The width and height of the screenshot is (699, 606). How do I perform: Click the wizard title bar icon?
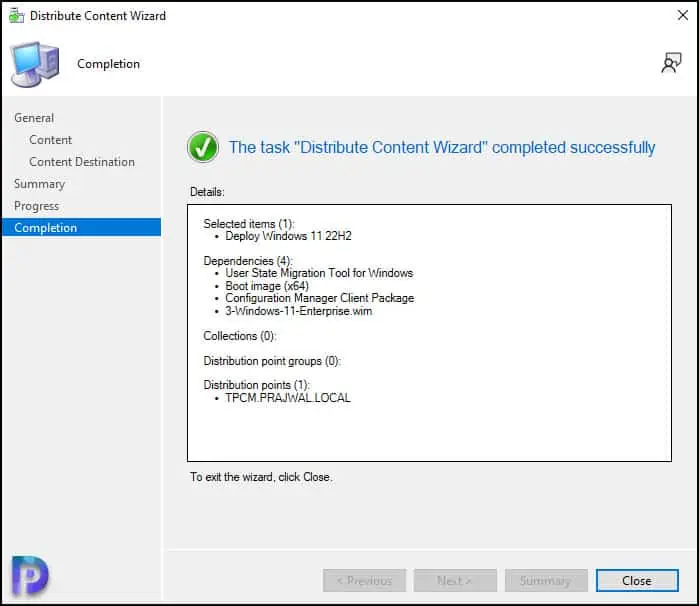tap(16, 16)
